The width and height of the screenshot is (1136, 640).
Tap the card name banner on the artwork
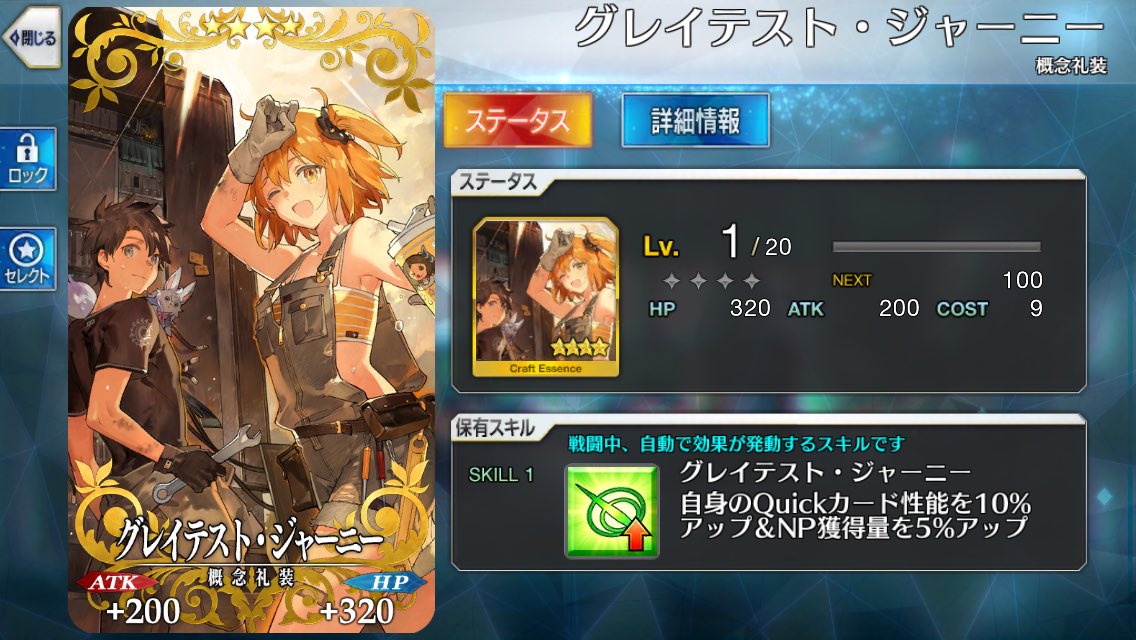click(x=250, y=540)
